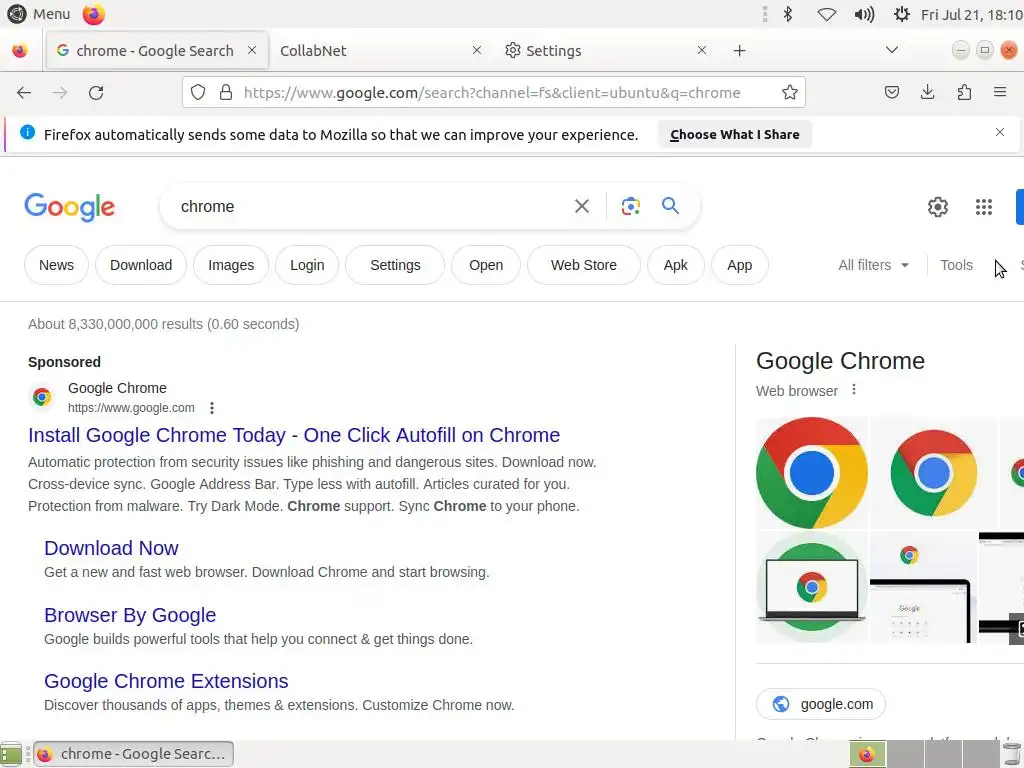Viewport: 1024px width, 768px height.
Task: Open Google Chrome Extensions sitelink
Action: pos(166,681)
